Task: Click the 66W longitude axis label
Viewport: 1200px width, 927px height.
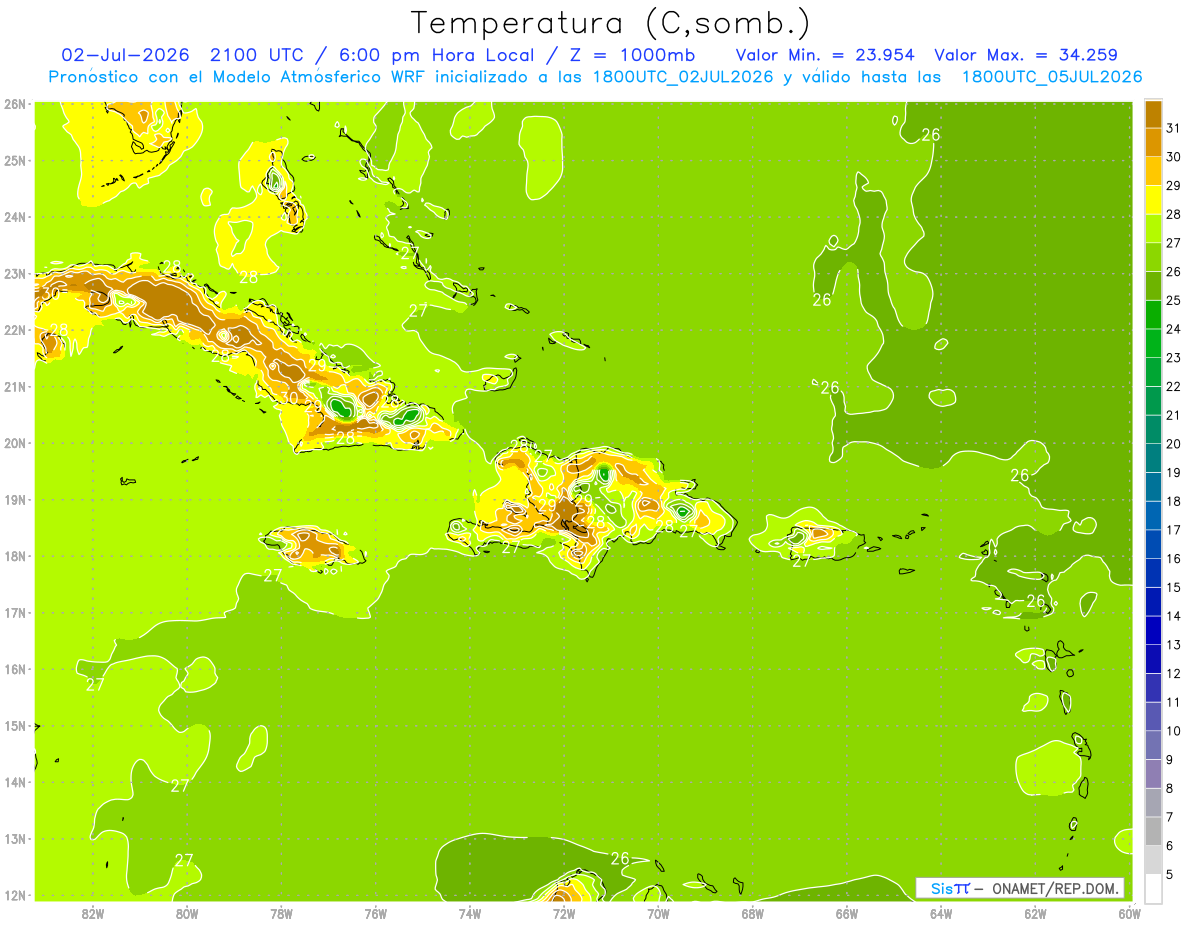Action: (x=847, y=913)
